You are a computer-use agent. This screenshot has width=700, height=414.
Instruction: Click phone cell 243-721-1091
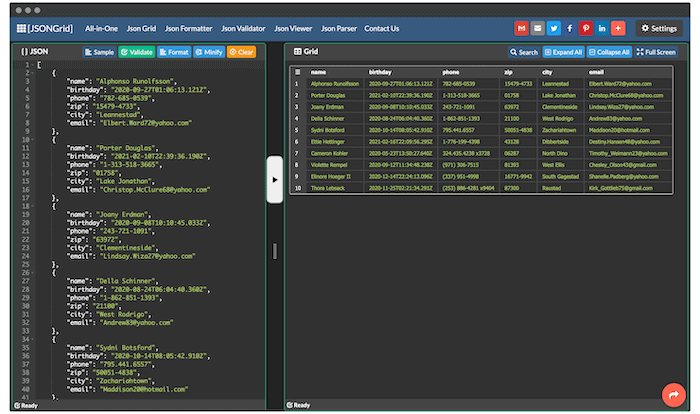[x=469, y=107]
